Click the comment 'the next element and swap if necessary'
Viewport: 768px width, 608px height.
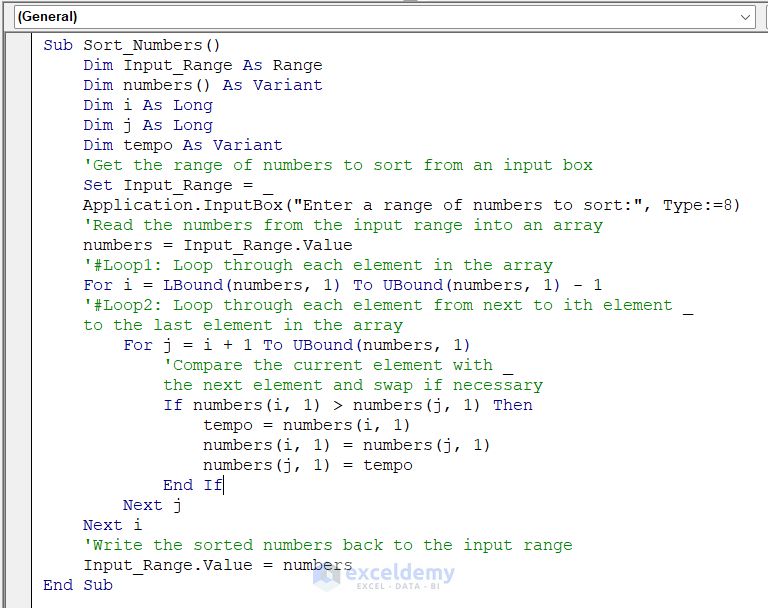click(353, 386)
